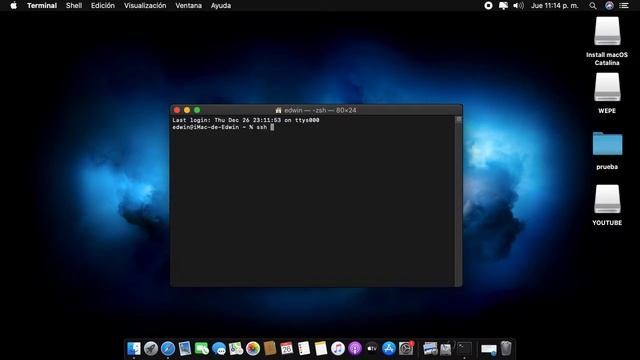Open Apple TV app in dock
Screen dimensions: 640x360
tap(372, 348)
